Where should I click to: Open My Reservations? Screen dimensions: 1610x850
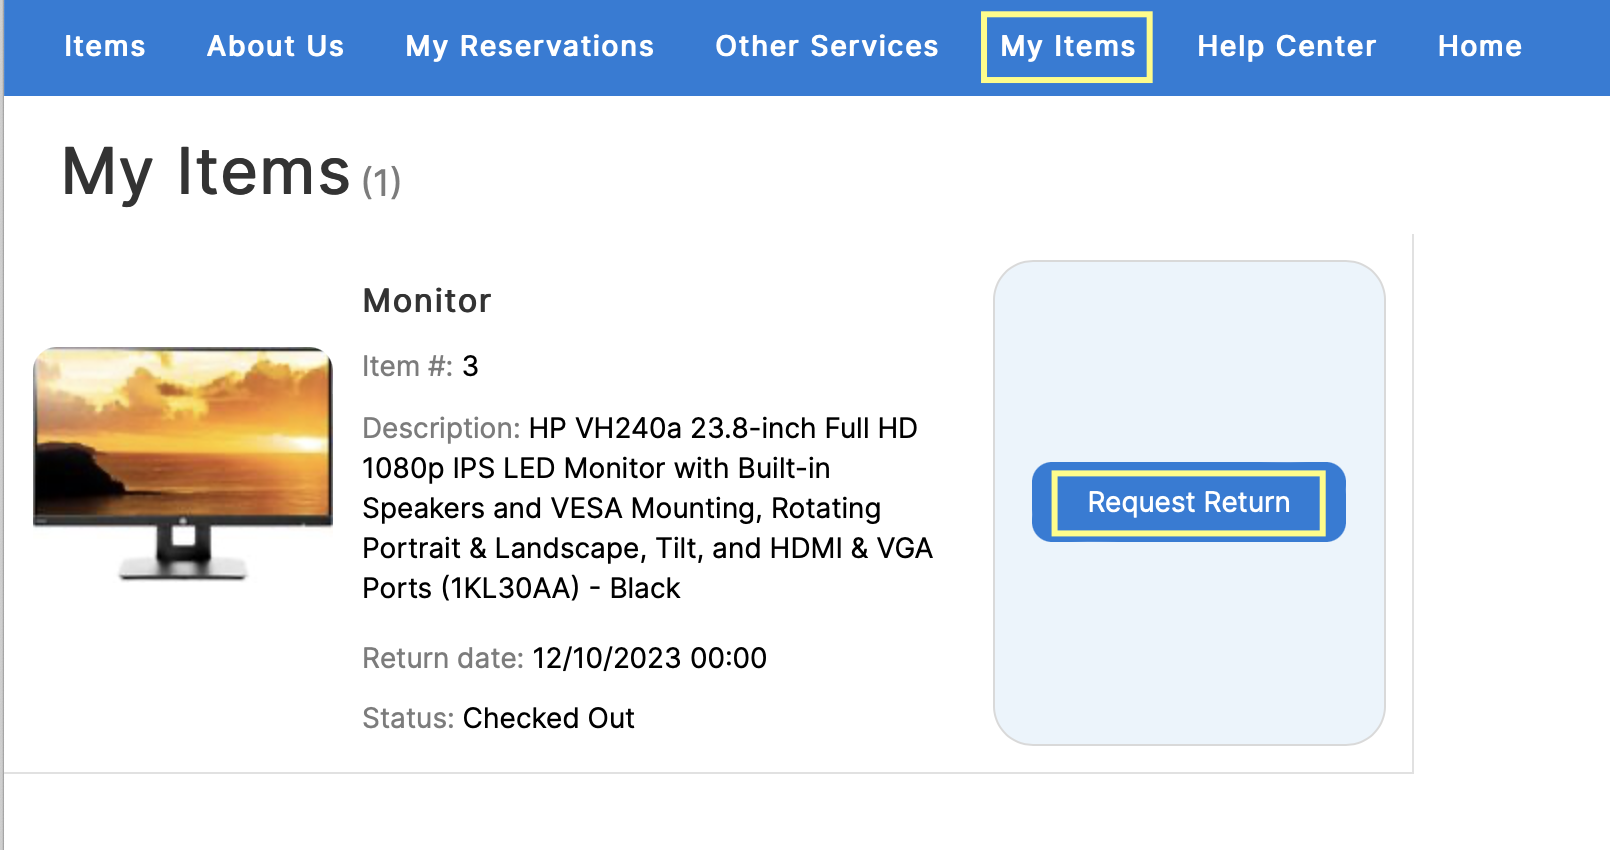(x=529, y=46)
